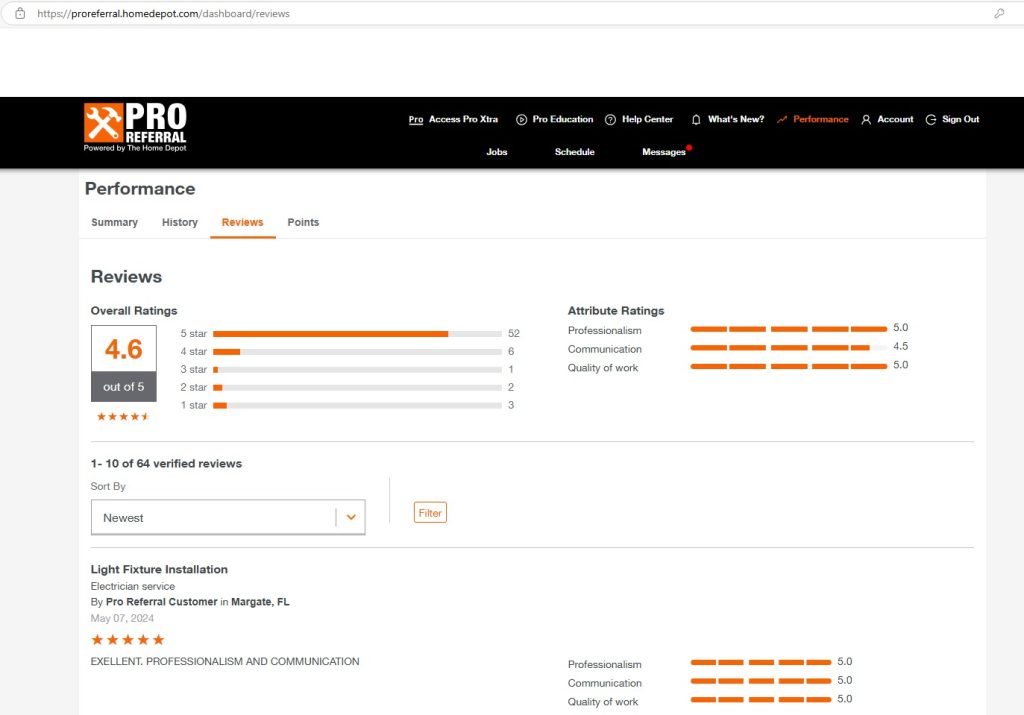
Task: Click the key icon in address bar
Action: click(x=999, y=14)
